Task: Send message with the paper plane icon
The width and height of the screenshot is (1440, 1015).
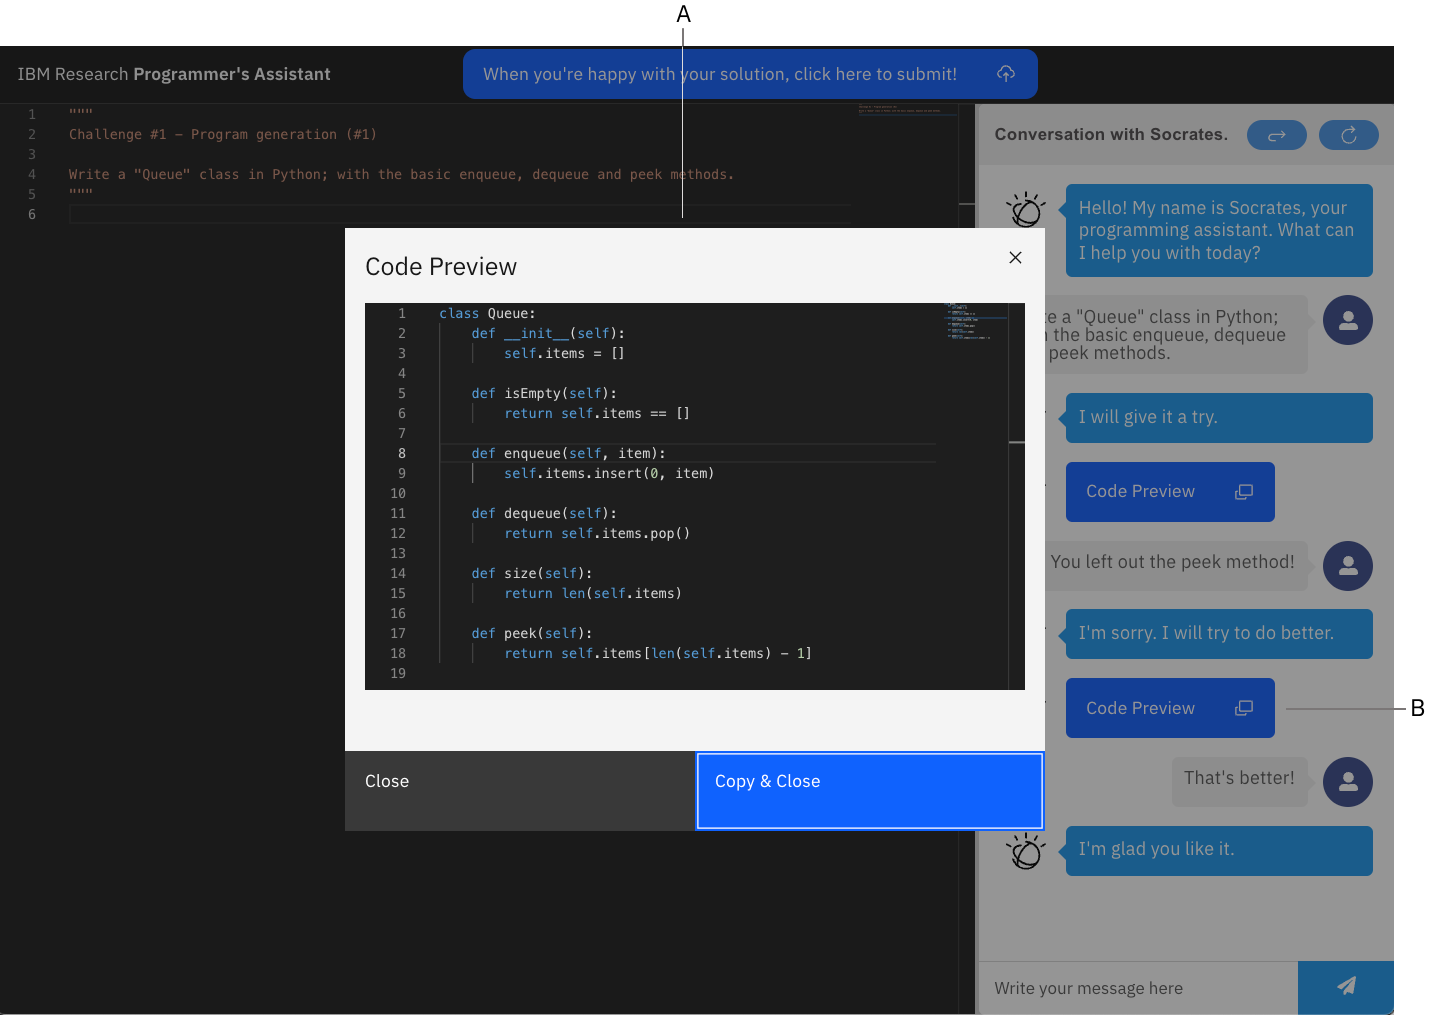Action: (1346, 987)
